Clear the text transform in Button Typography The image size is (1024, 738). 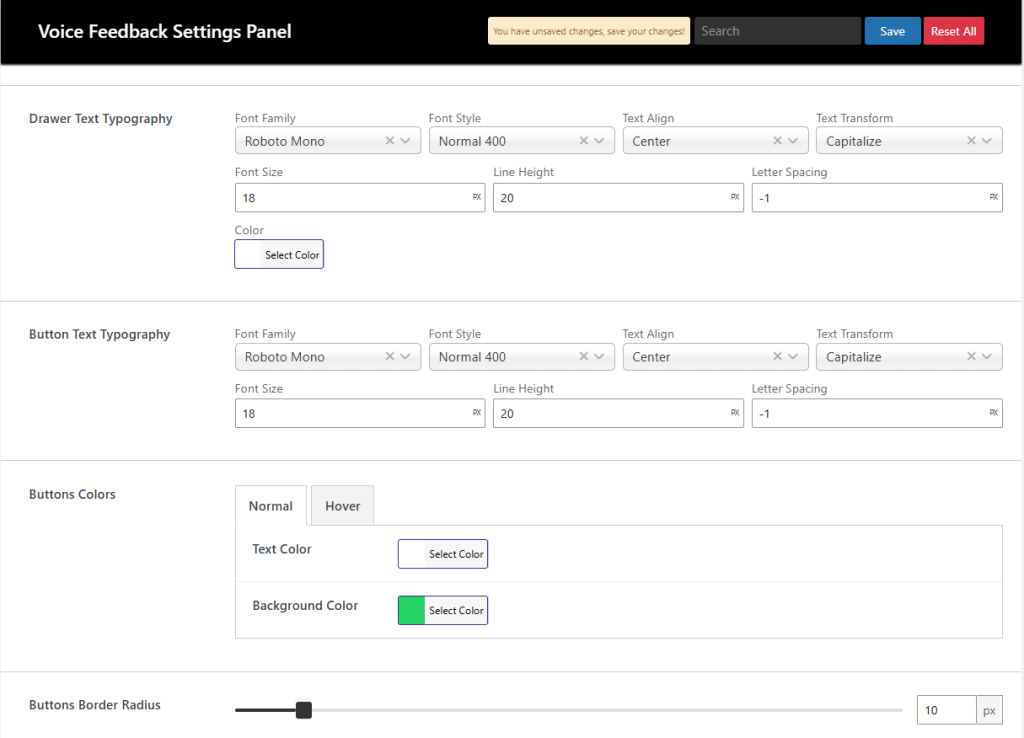coord(971,356)
